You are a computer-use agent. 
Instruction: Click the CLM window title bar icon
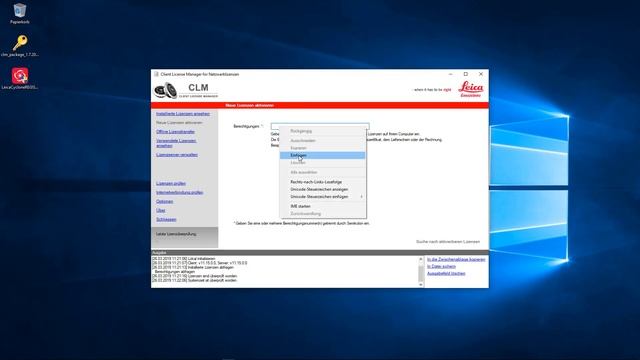pos(156,74)
